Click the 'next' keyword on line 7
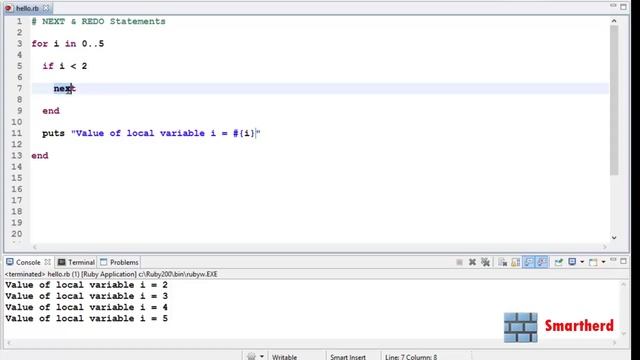This screenshot has height=360, width=640. coord(64,89)
